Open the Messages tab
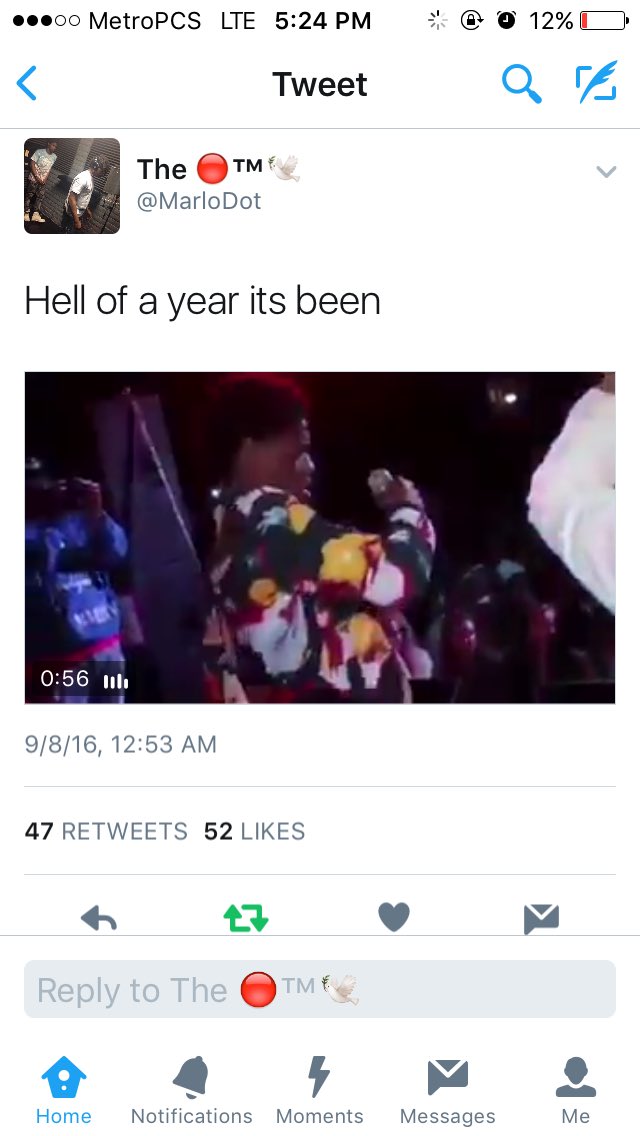The image size is (640, 1136). pos(447,1091)
